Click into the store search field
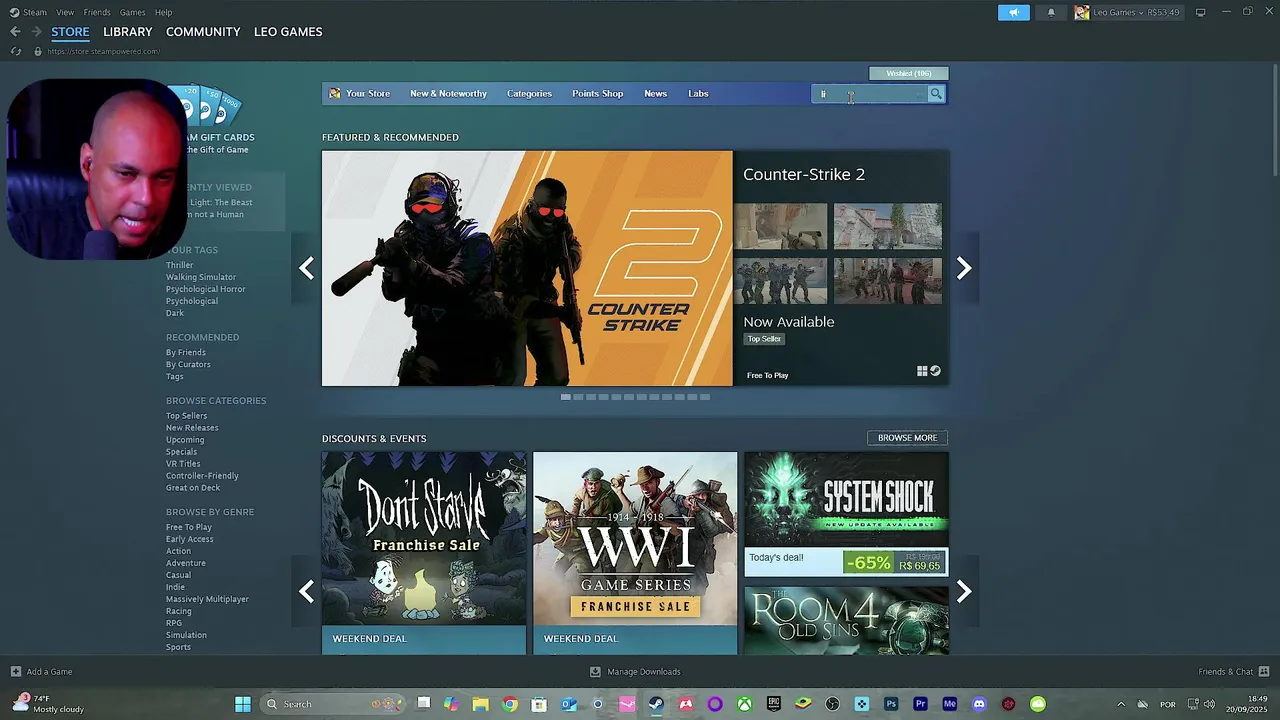Viewport: 1280px width, 720px height. pos(870,94)
